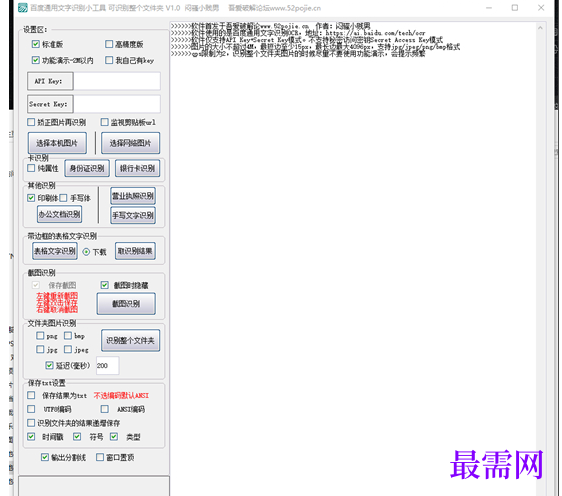The image size is (562, 496).
Task: Check the jpeg file type checkbox
Action: tap(68, 349)
